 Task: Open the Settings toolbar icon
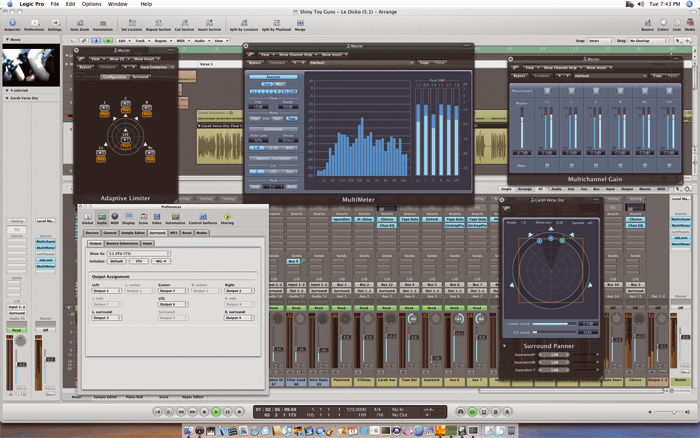(x=54, y=25)
